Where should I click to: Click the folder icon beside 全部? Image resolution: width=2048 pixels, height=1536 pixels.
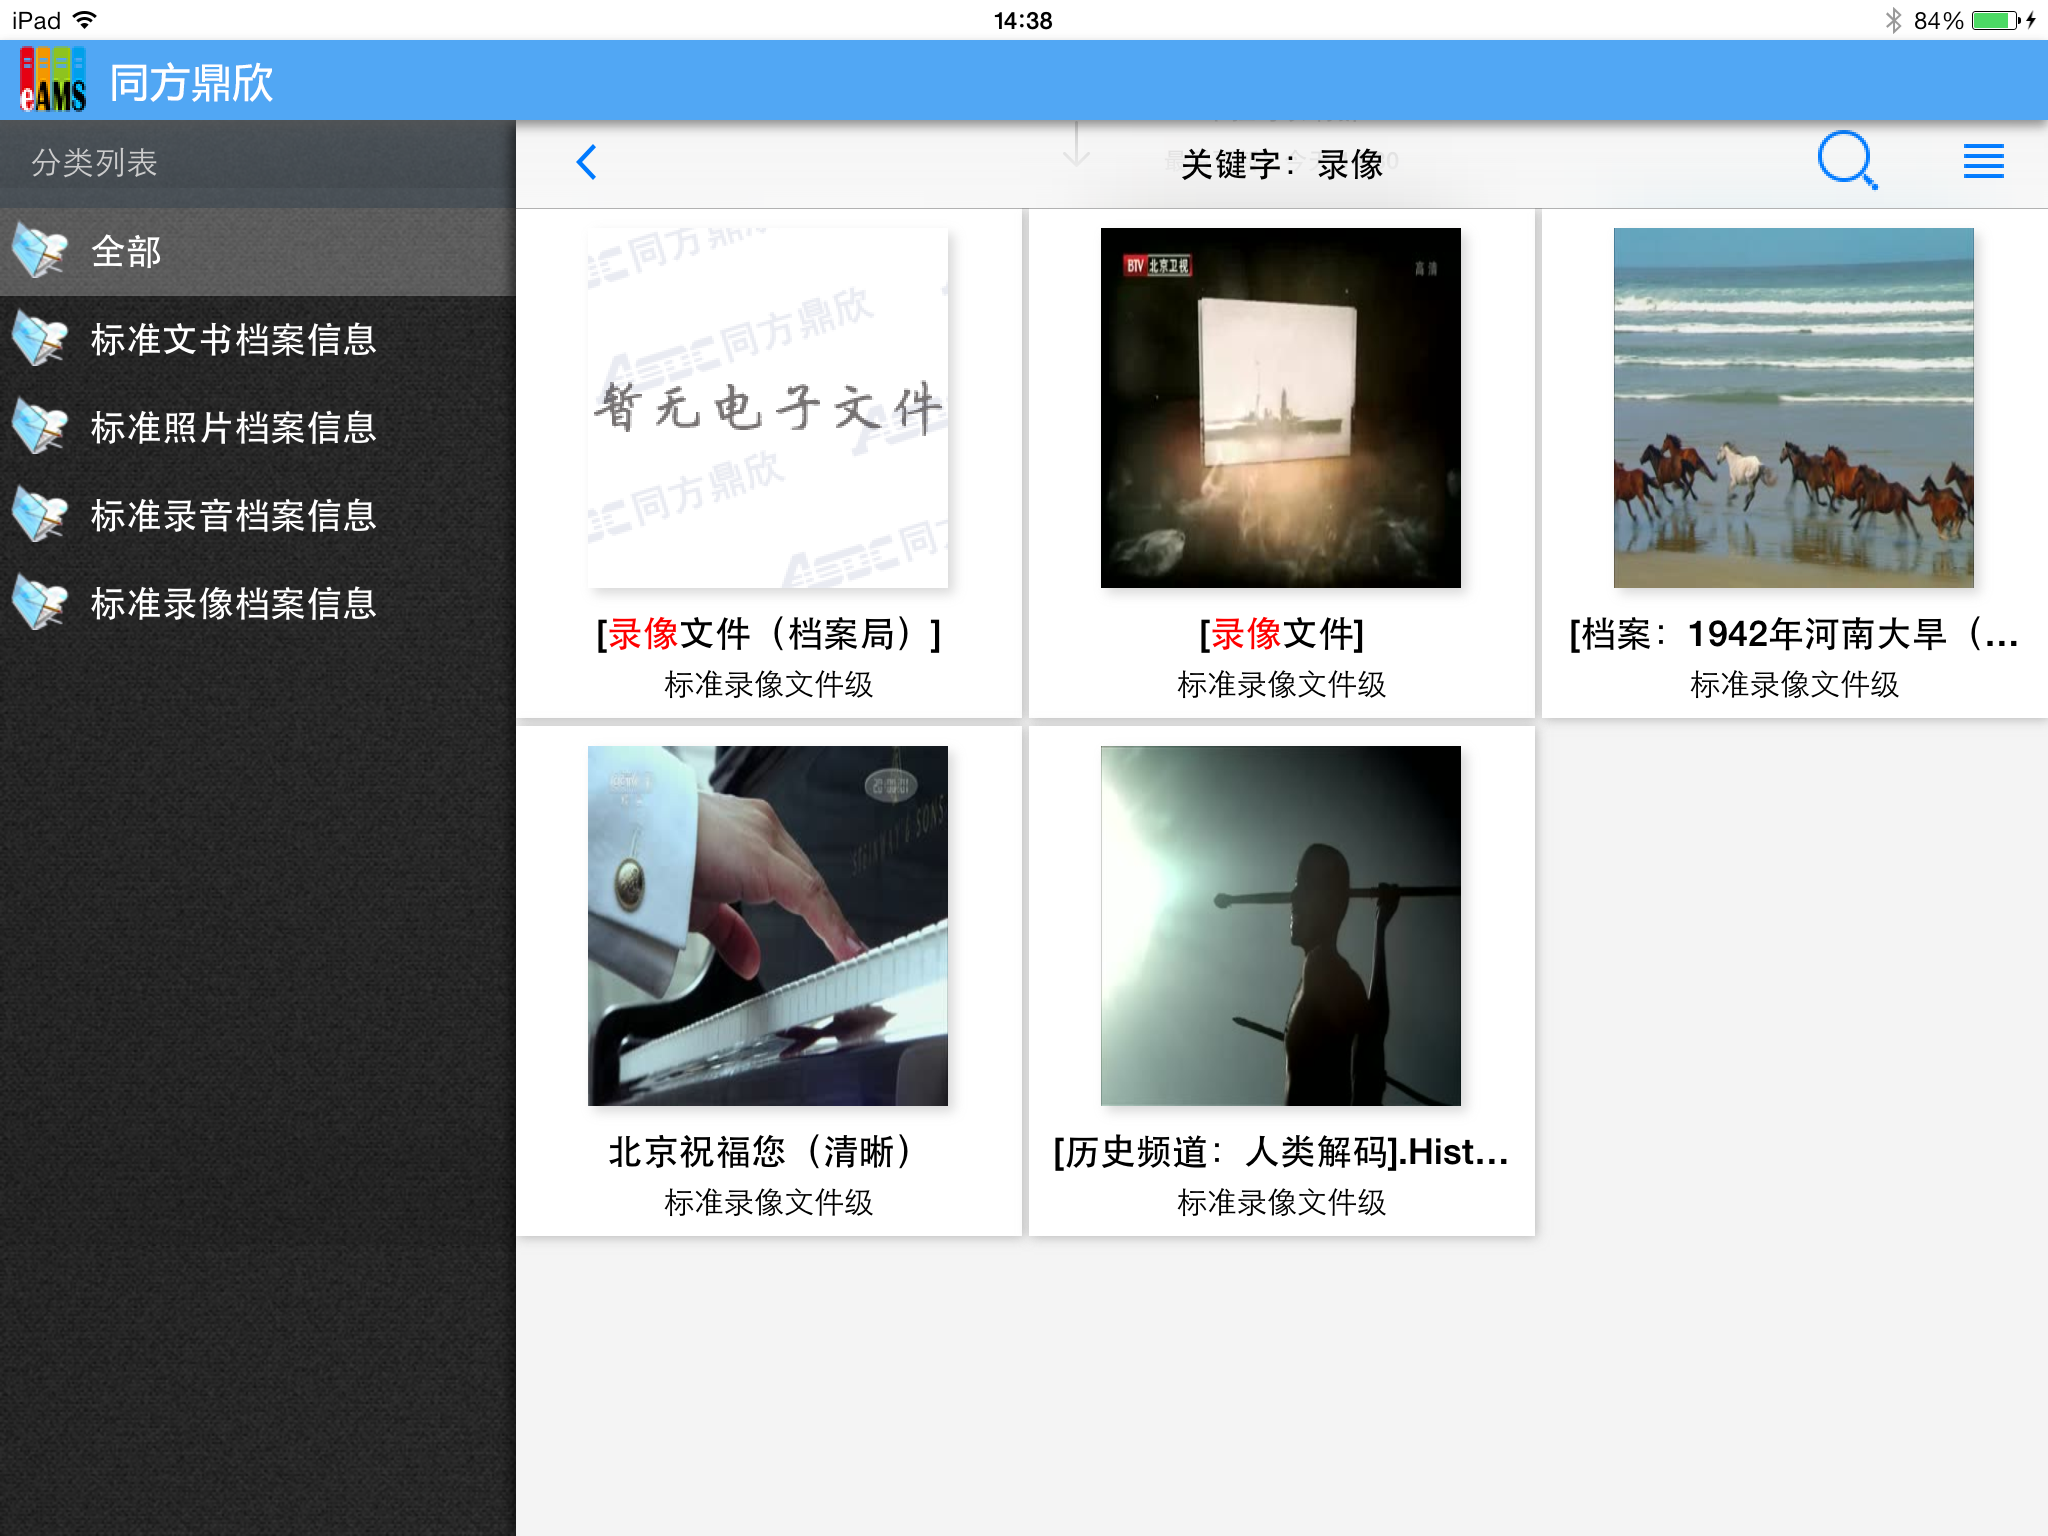[x=40, y=252]
